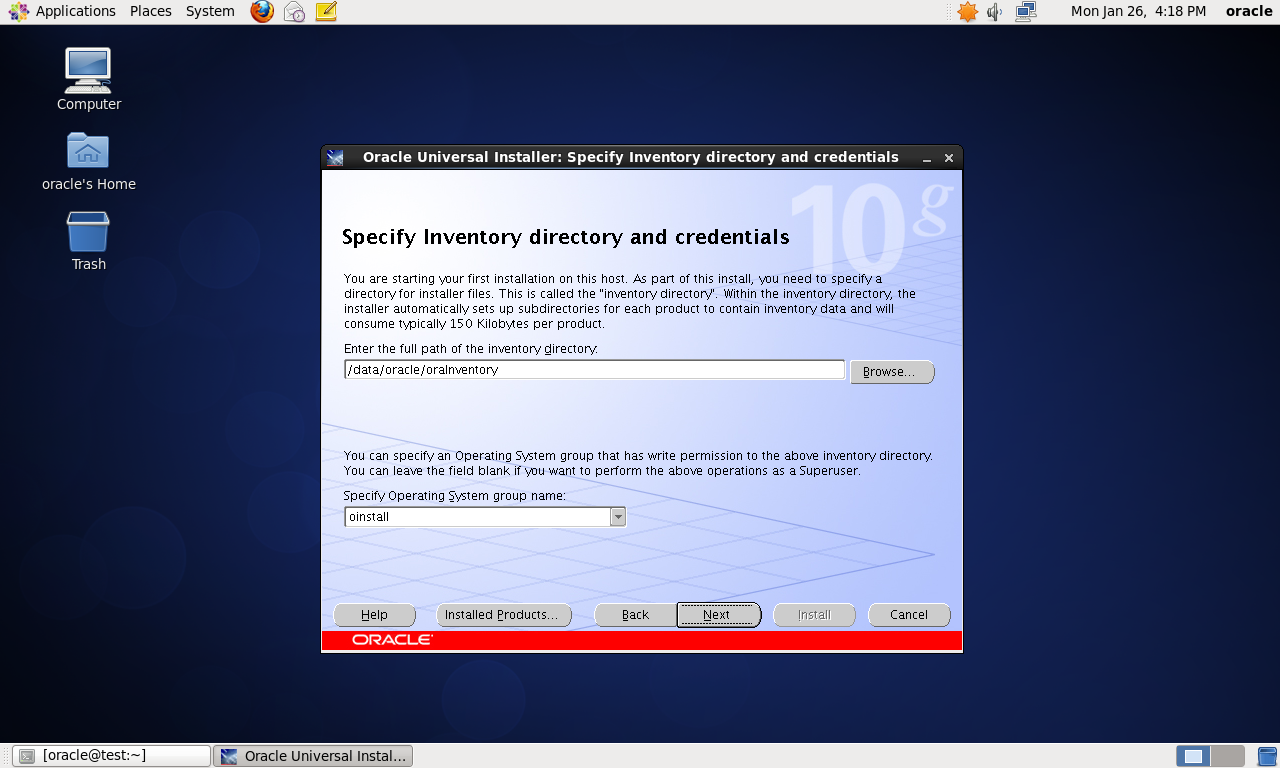Browse for inventory directory
Image resolution: width=1280 pixels, height=768 pixels.
892,372
